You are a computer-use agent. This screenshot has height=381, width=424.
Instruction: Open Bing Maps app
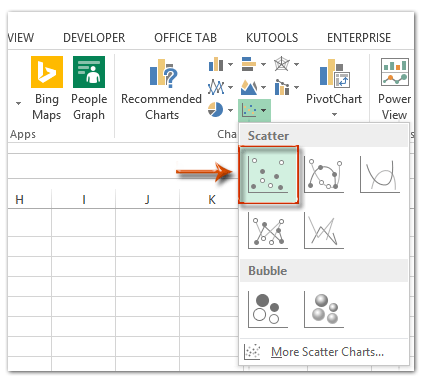(x=47, y=88)
